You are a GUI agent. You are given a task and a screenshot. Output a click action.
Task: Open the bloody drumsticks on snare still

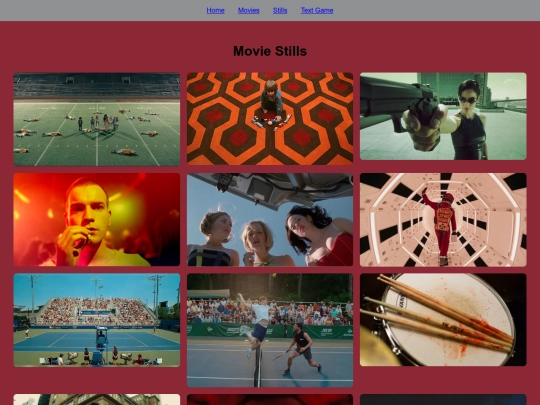[x=443, y=320]
